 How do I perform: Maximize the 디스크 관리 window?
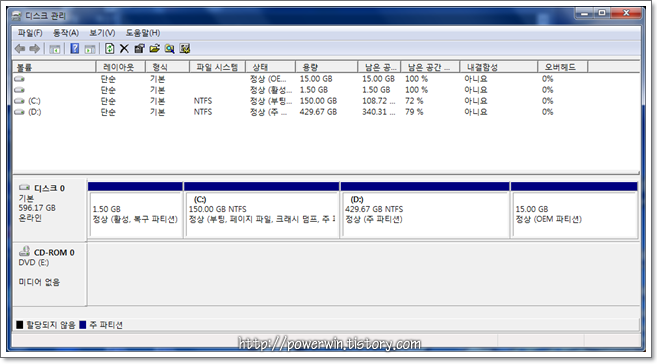(x=602, y=13)
